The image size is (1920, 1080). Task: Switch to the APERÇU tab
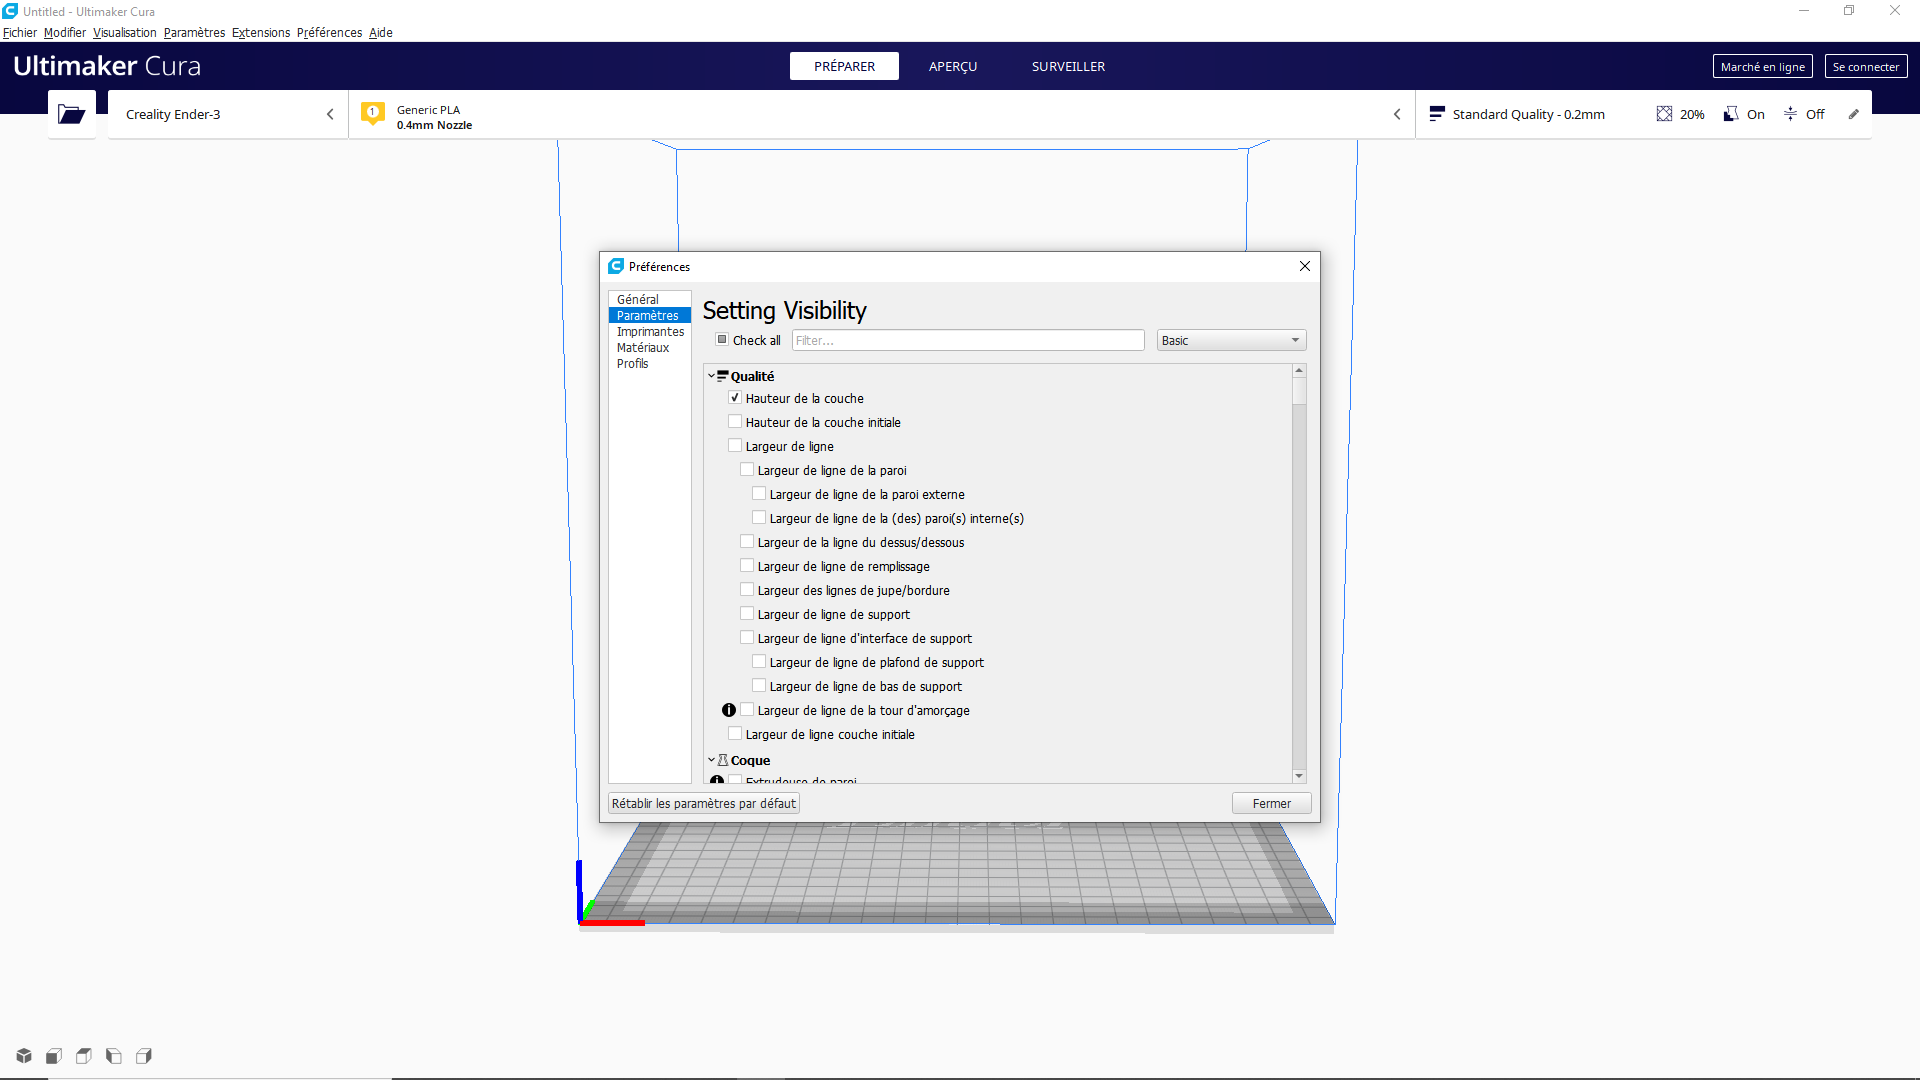pyautogui.click(x=952, y=66)
